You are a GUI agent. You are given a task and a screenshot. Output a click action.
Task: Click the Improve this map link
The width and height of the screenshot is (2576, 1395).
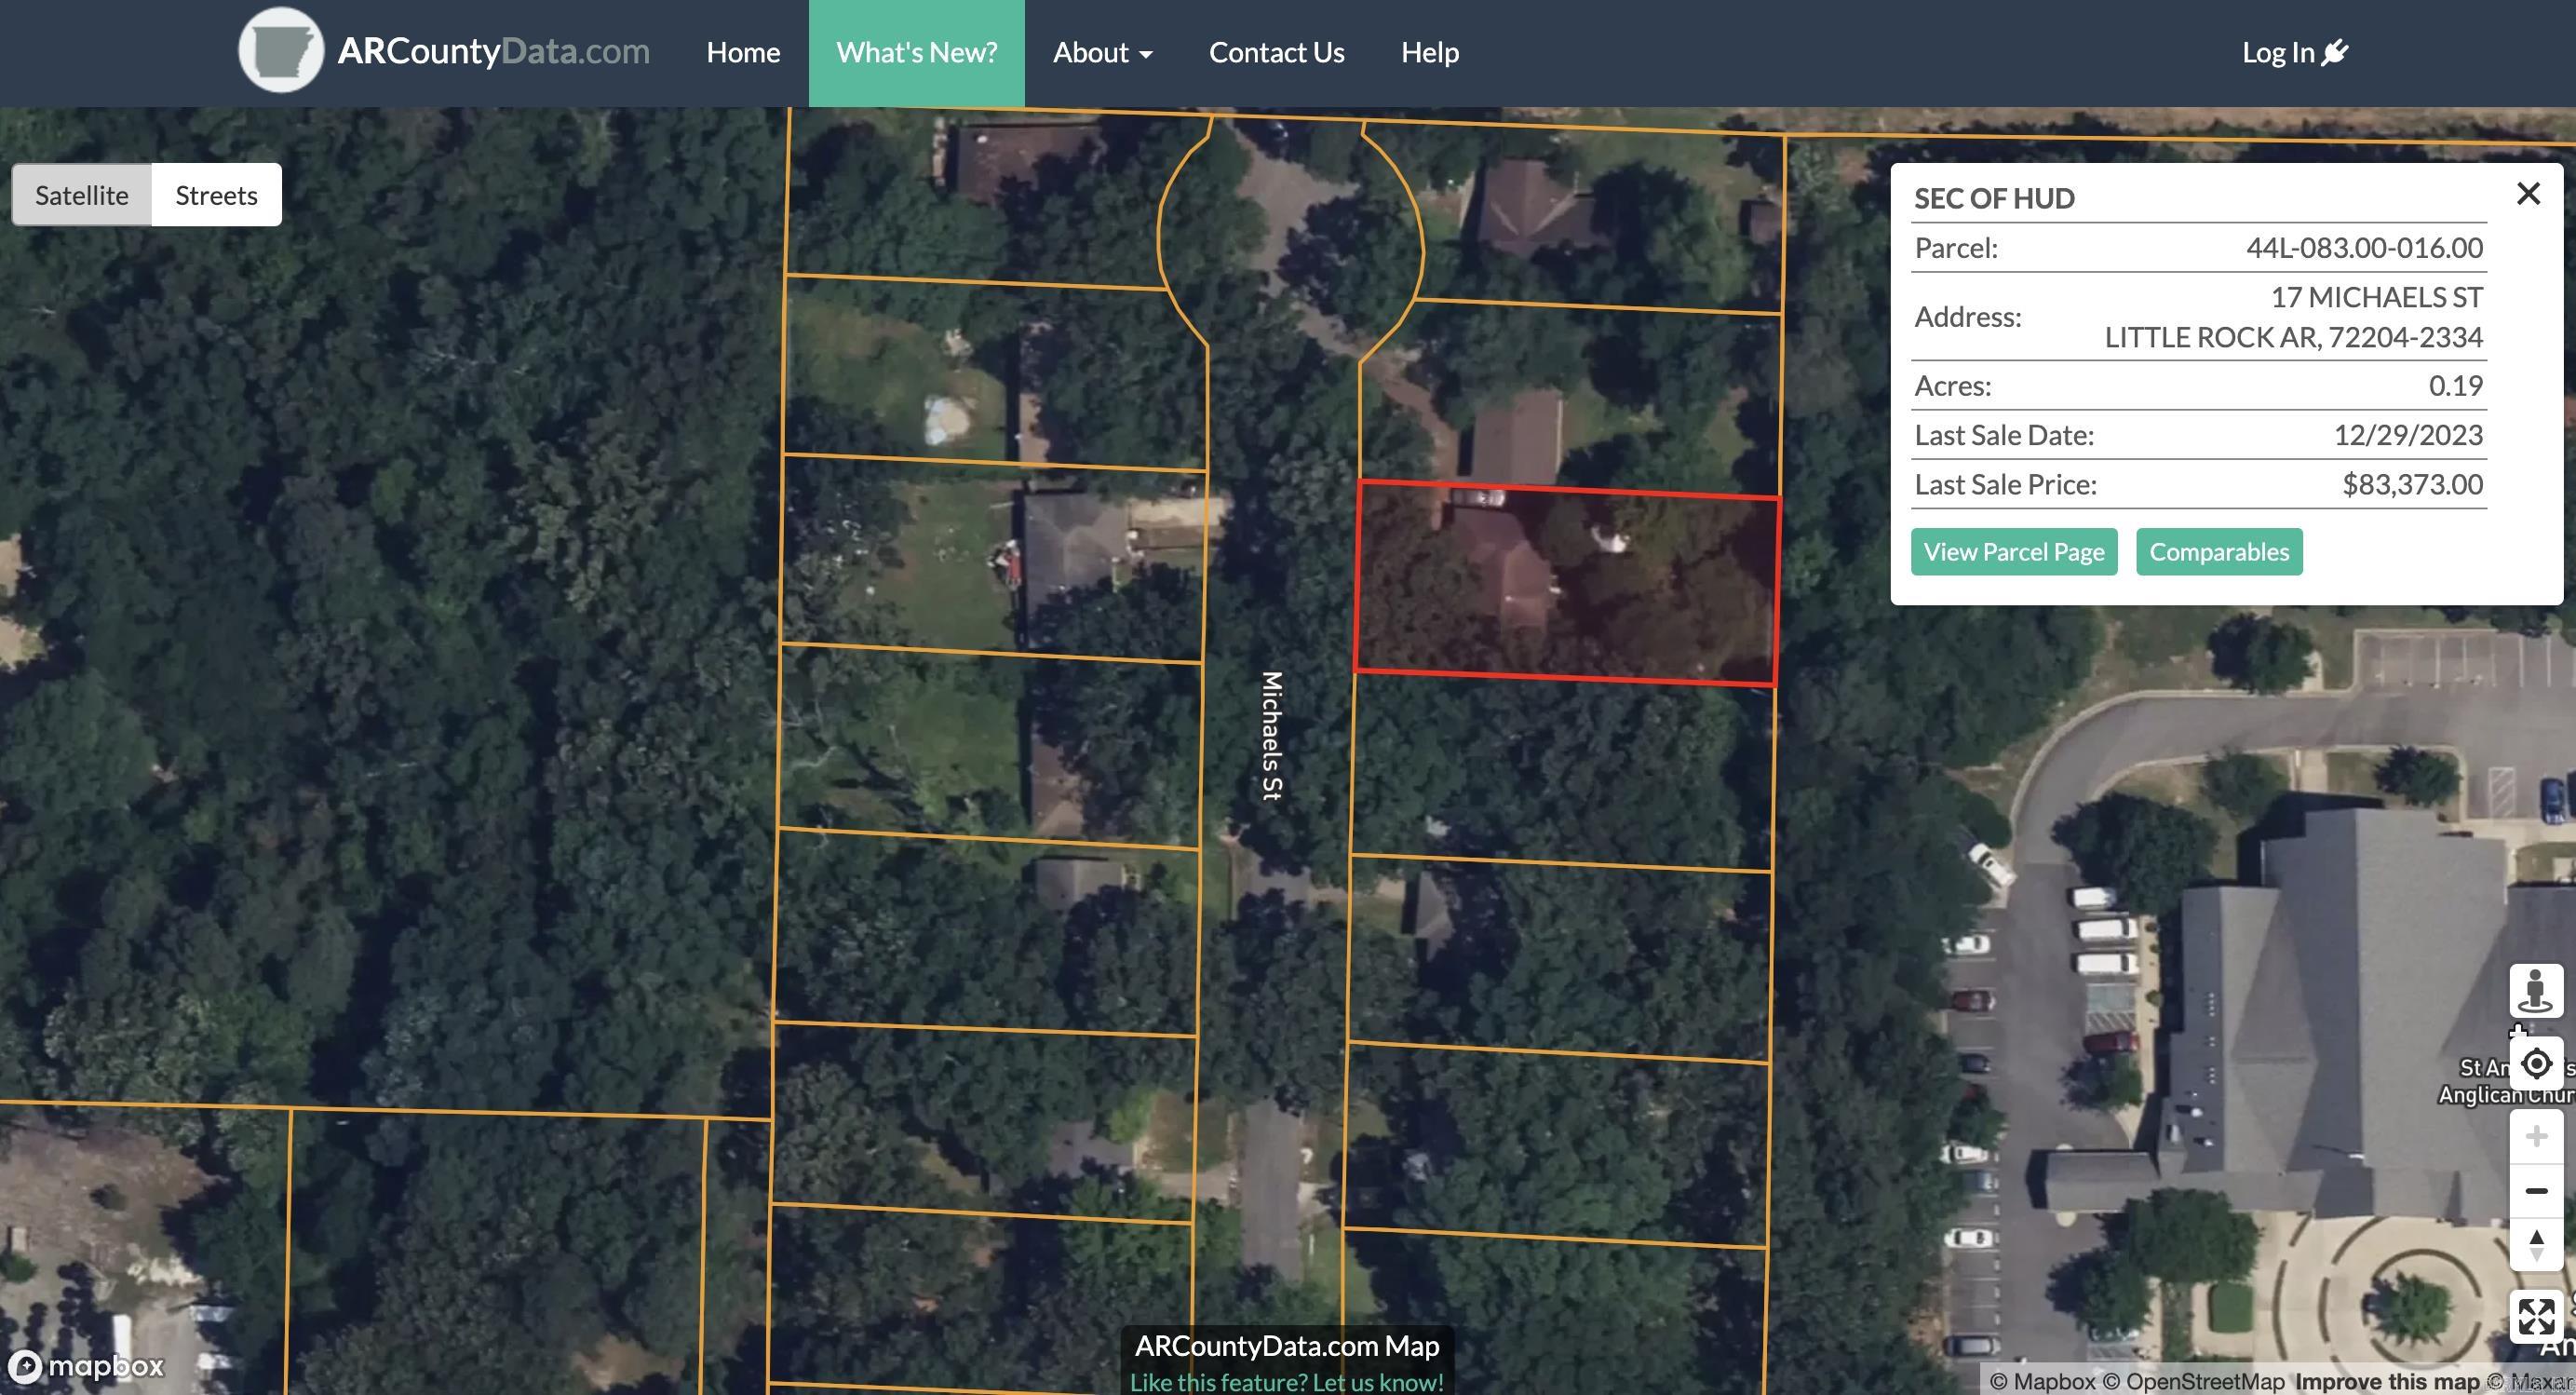[x=2386, y=1382]
